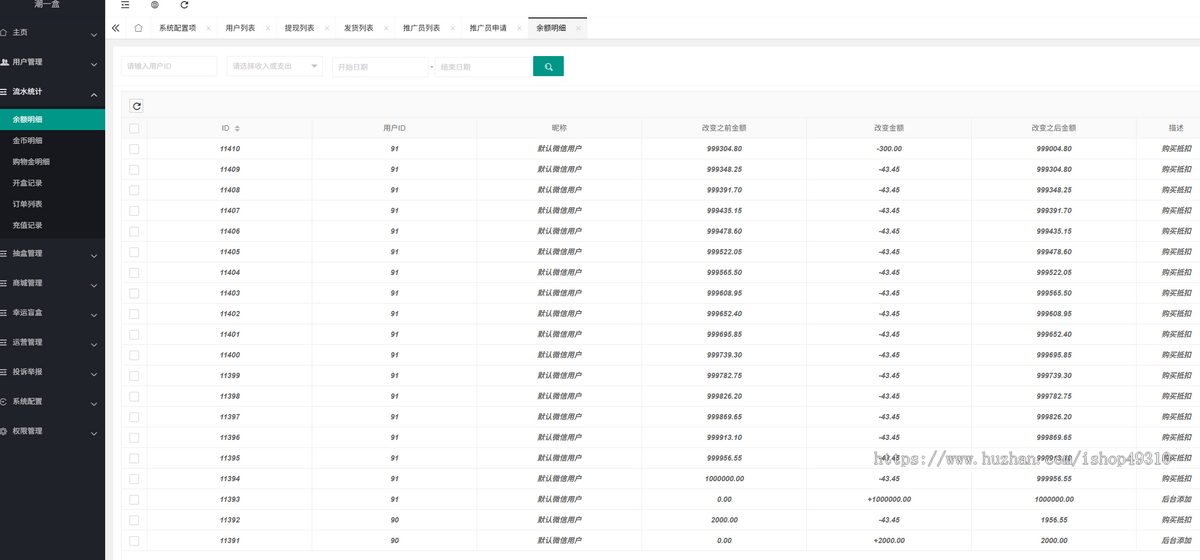Viewport: 1200px width, 560px height.
Task: Check the row 11391 checkbox
Action: coord(134,540)
